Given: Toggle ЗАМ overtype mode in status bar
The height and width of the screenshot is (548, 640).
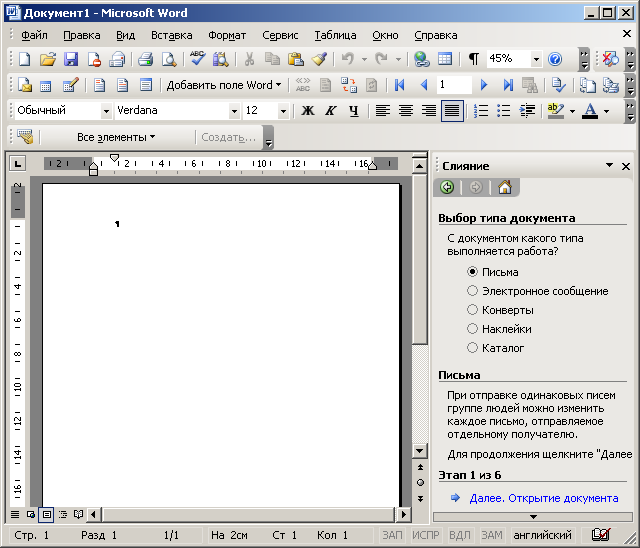Looking at the screenshot, I should [x=491, y=535].
